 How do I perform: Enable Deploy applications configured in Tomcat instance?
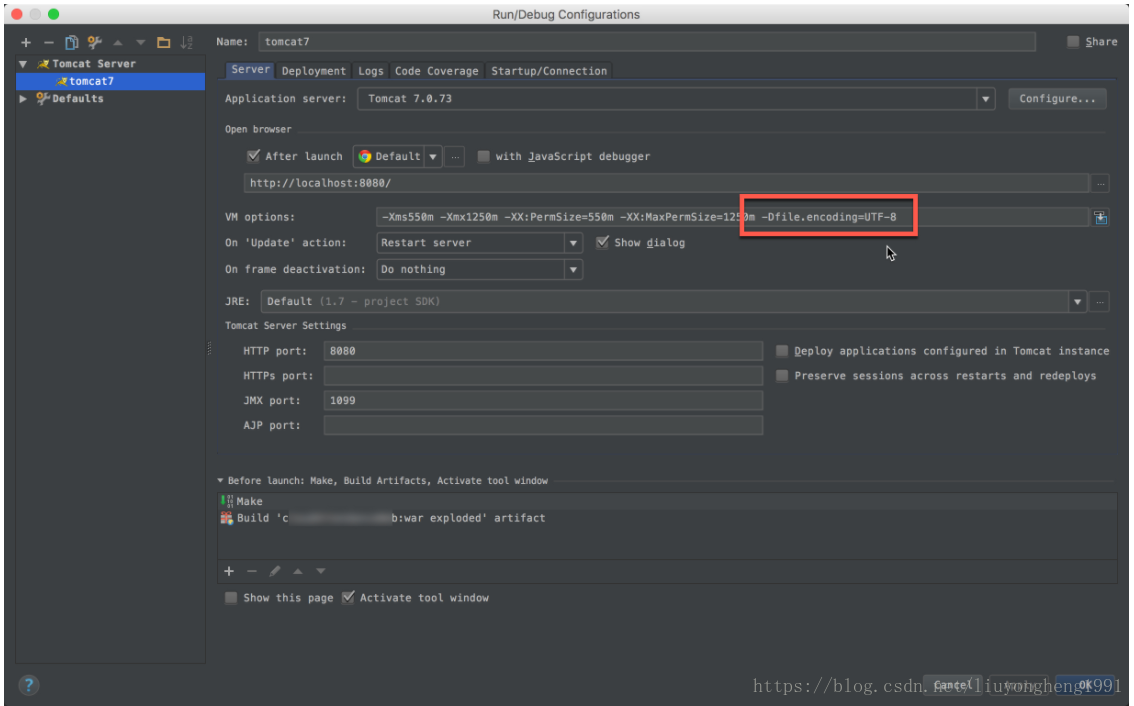pyautogui.click(x=782, y=351)
